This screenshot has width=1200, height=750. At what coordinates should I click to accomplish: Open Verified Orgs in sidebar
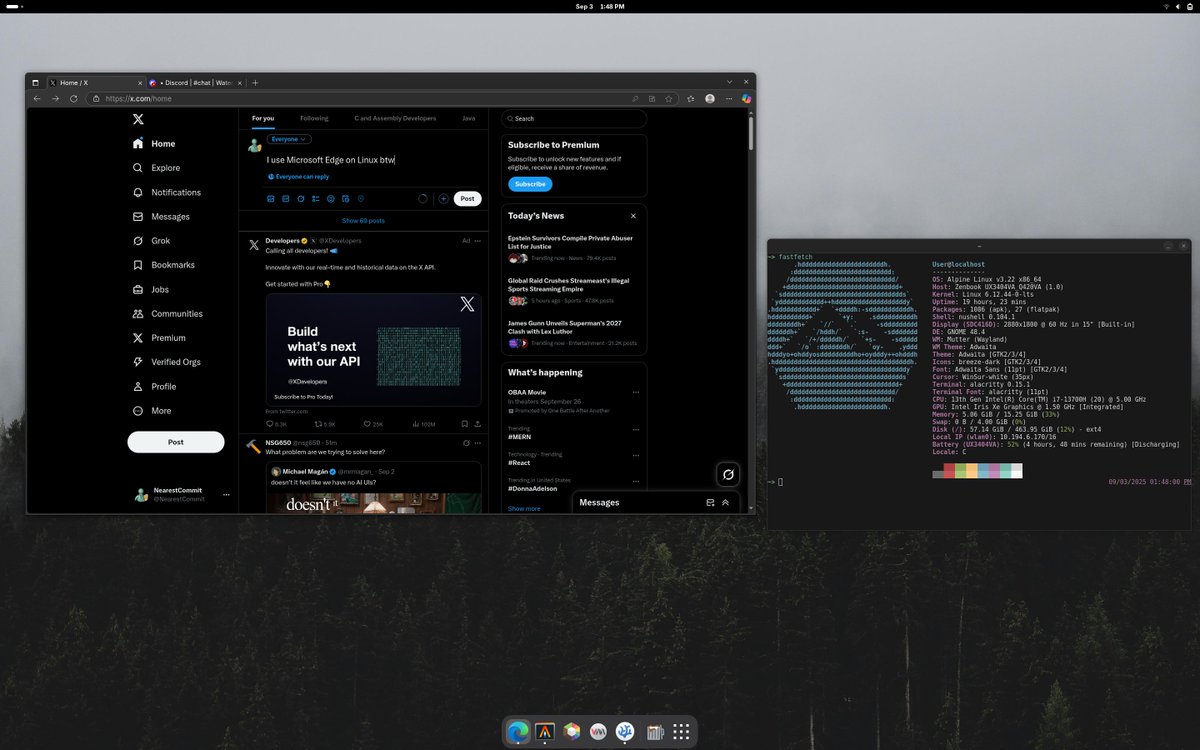pyautogui.click(x=166, y=362)
